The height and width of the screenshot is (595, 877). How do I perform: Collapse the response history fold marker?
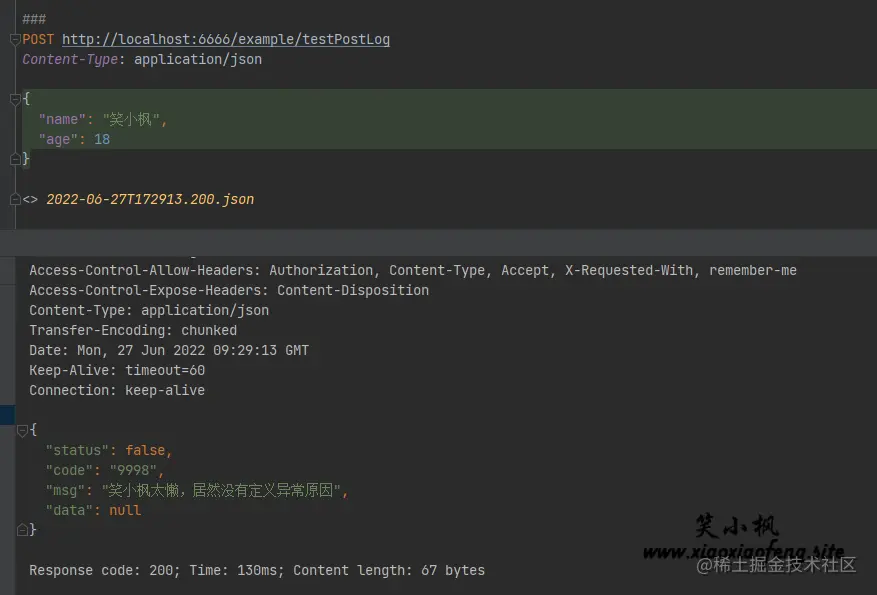tap(15, 200)
